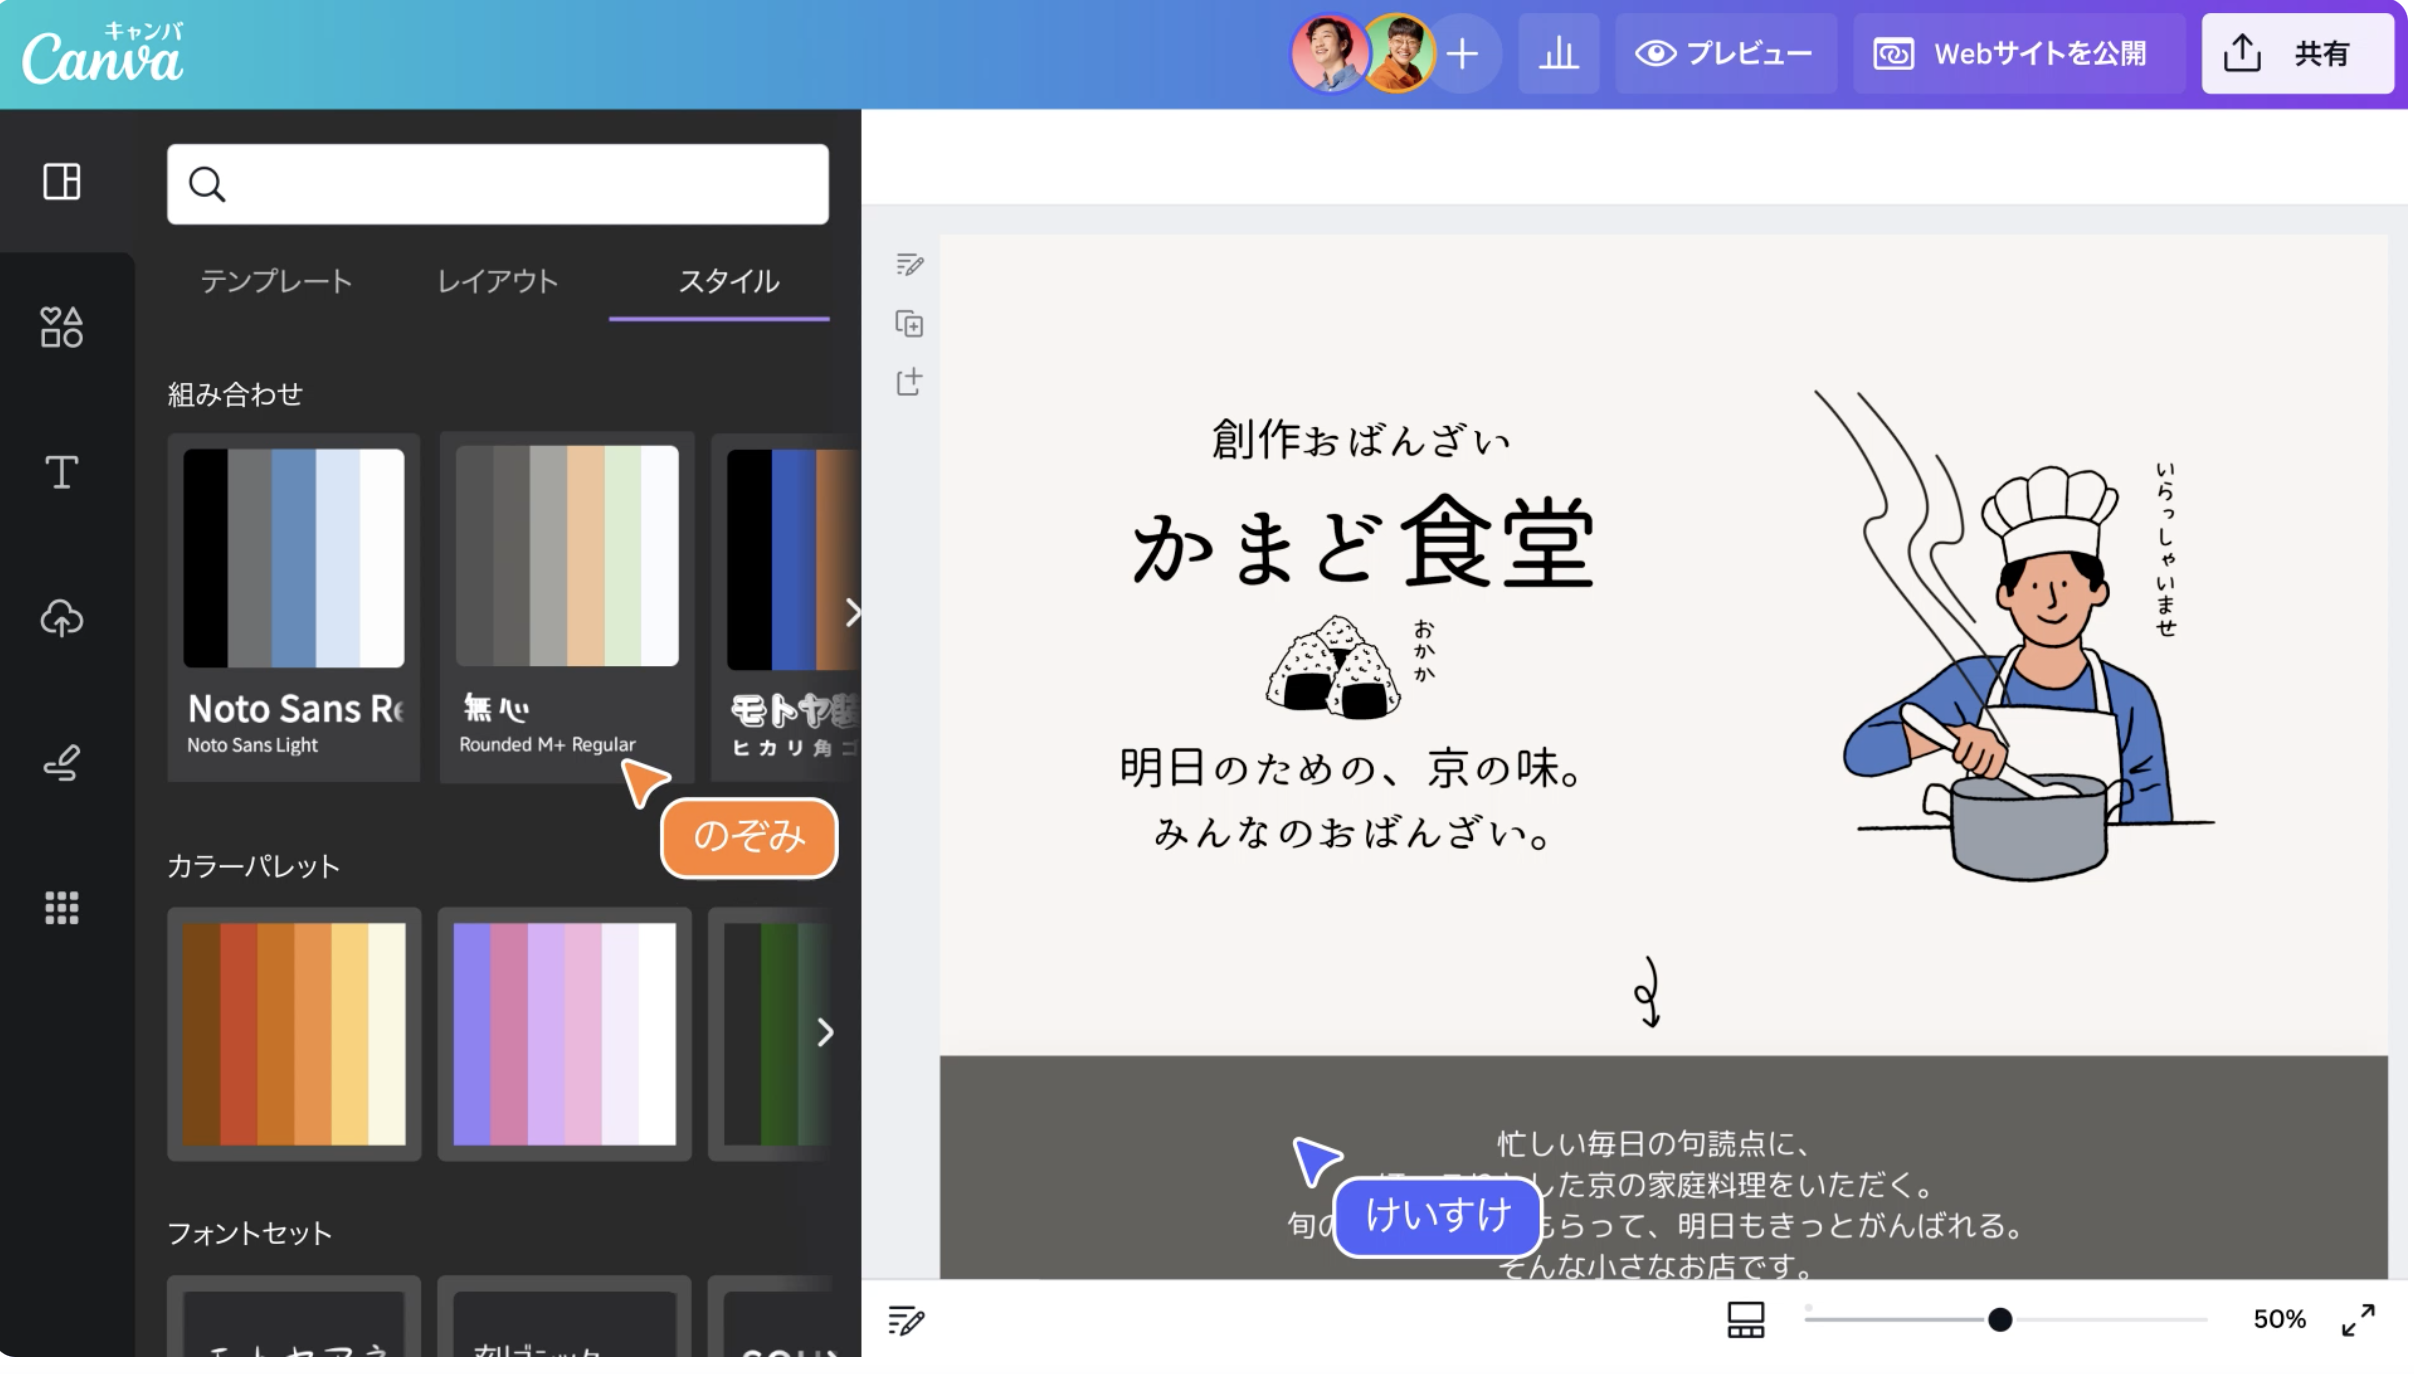Open the Elements shapes sidebar icon

click(62, 327)
